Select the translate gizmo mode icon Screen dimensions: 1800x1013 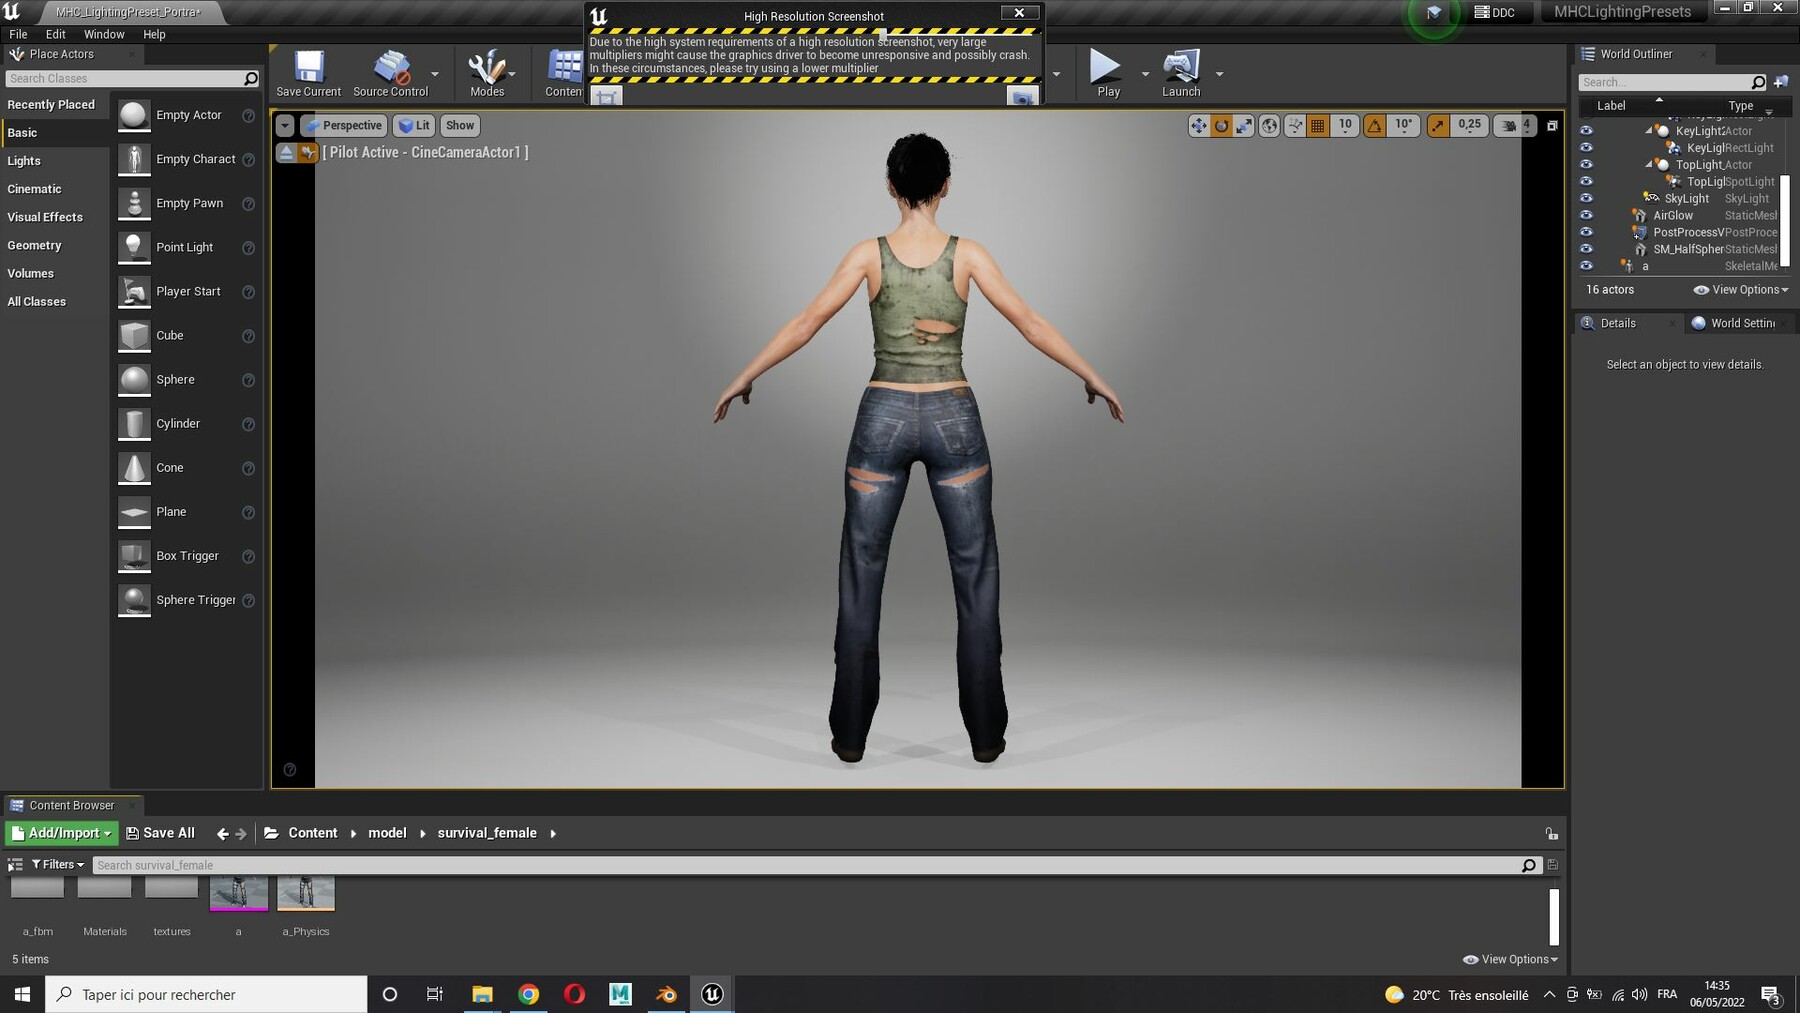pyautogui.click(x=1198, y=125)
